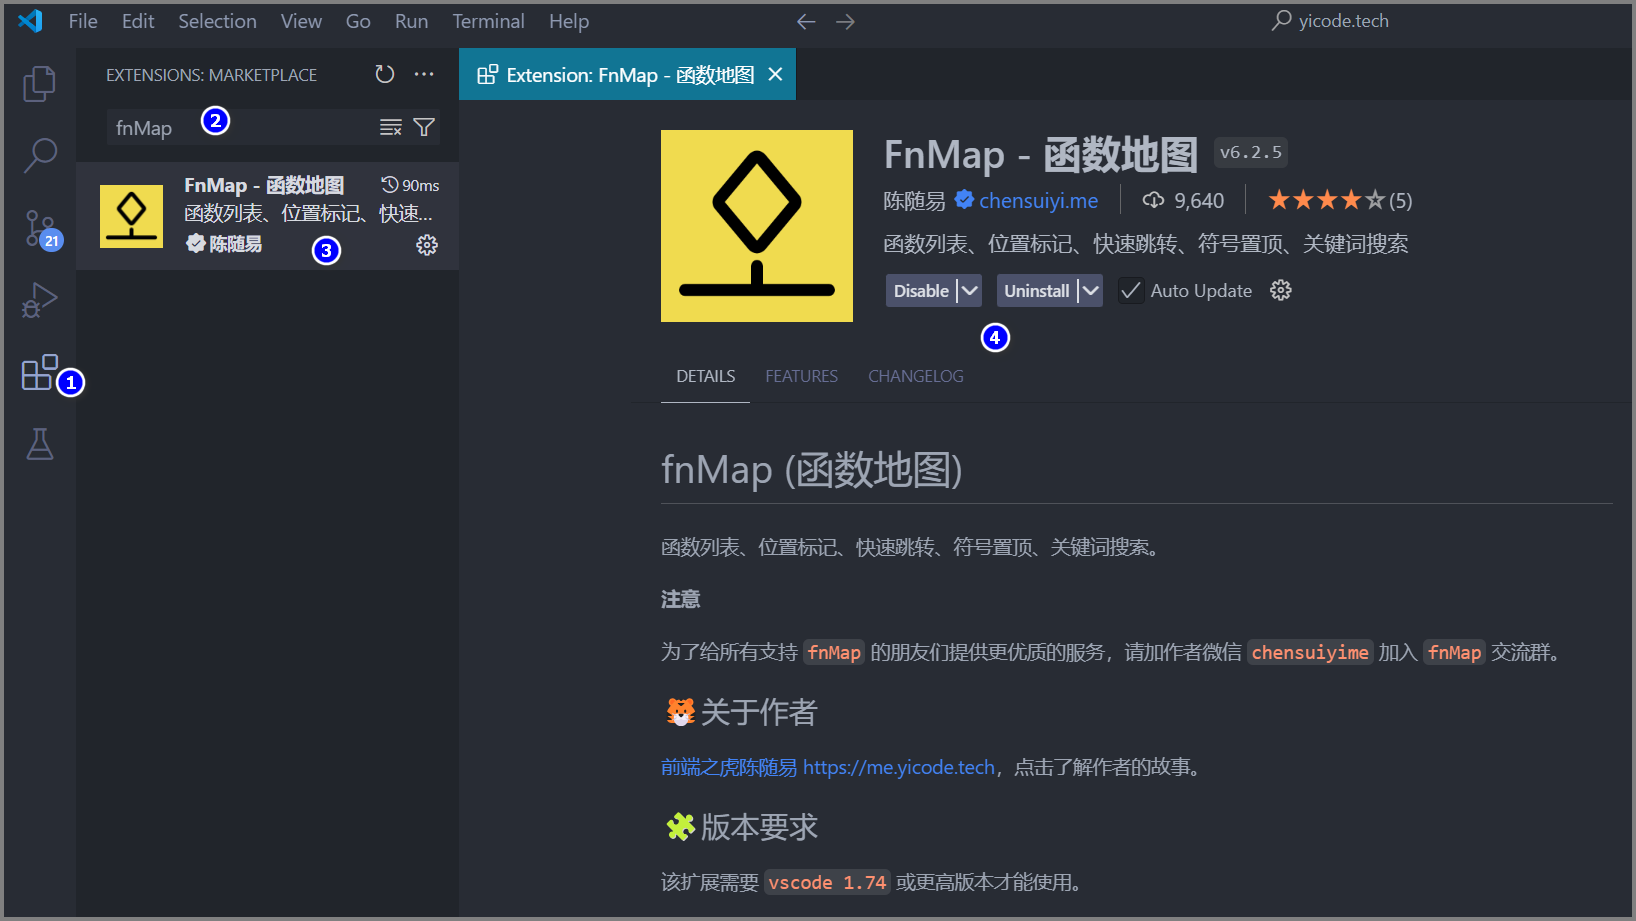Click the yicode.tech command center search box
This screenshot has width=1636, height=921.
1330,21
